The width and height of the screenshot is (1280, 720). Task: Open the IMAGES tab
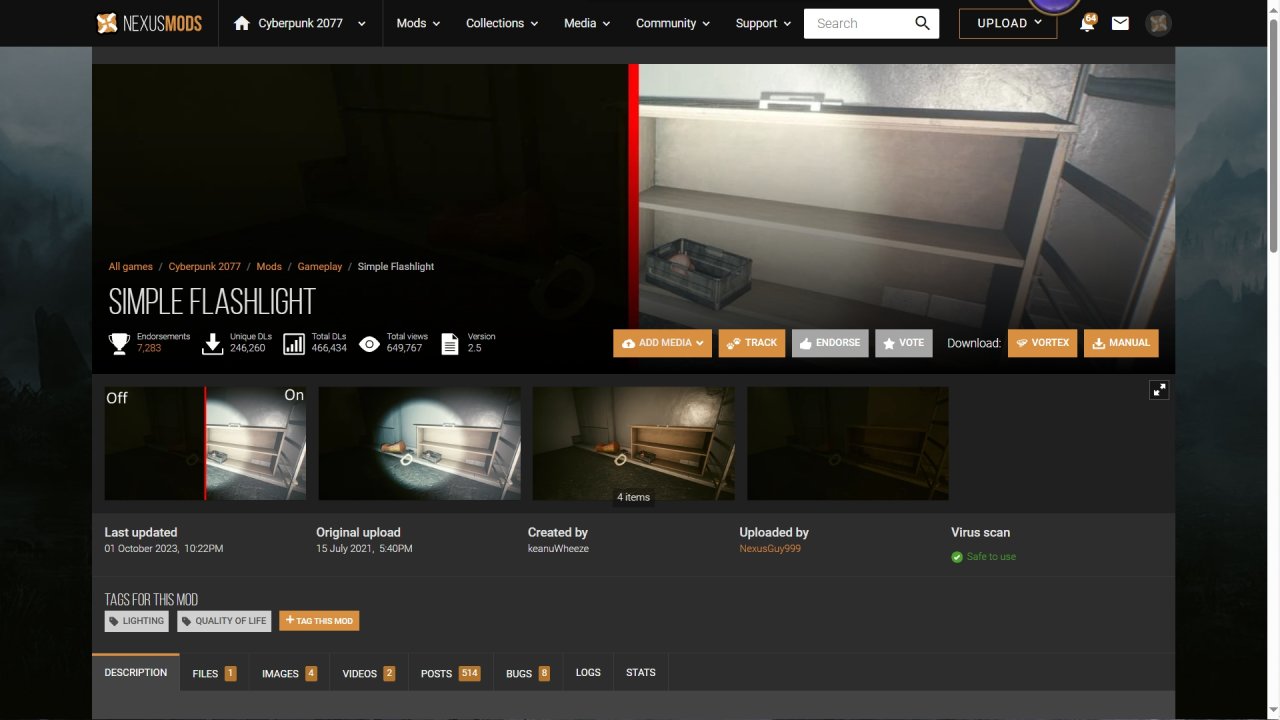tap(289, 674)
